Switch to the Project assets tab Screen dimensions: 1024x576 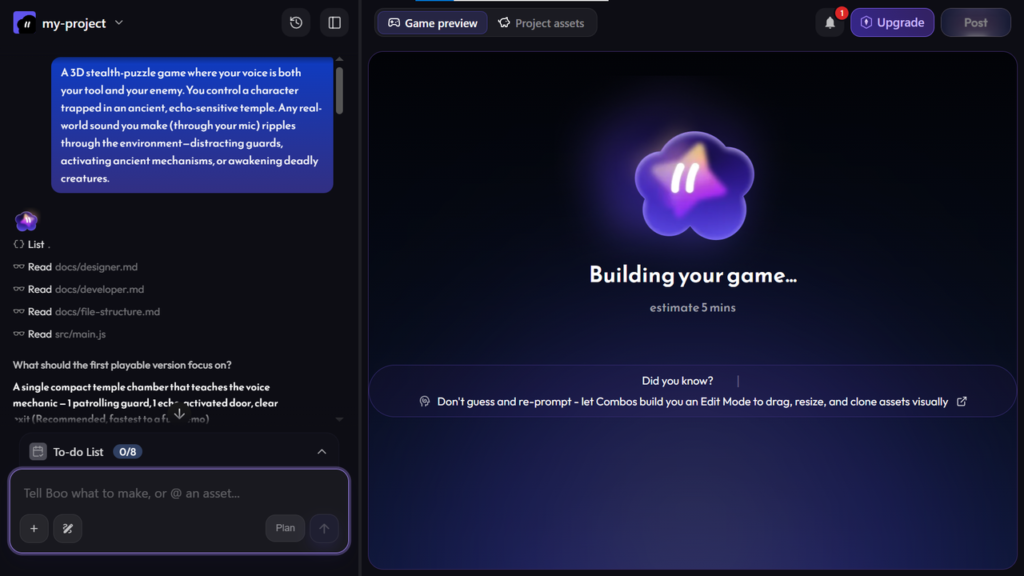click(541, 23)
